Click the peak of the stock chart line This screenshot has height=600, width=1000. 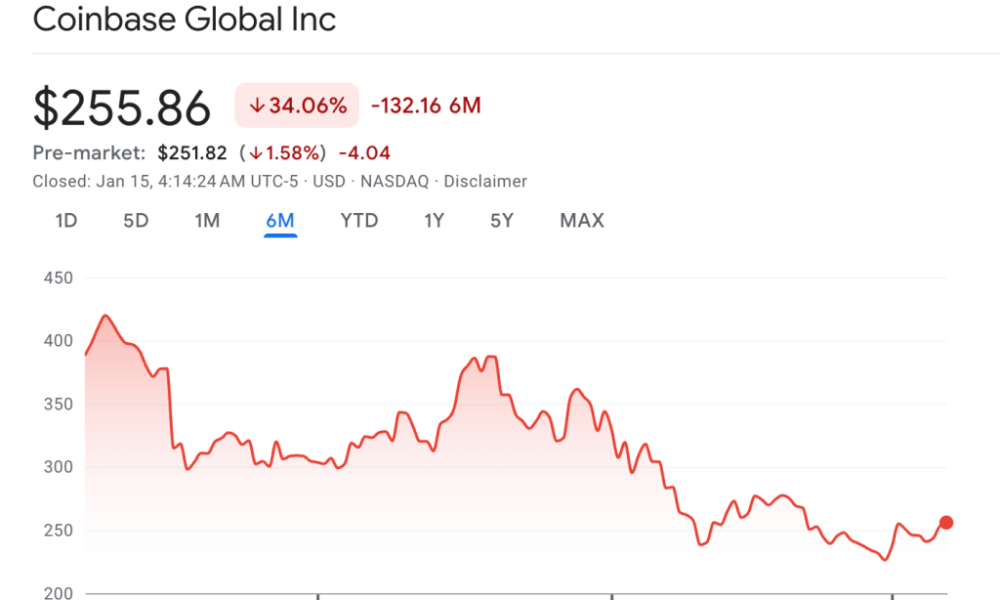click(x=104, y=314)
